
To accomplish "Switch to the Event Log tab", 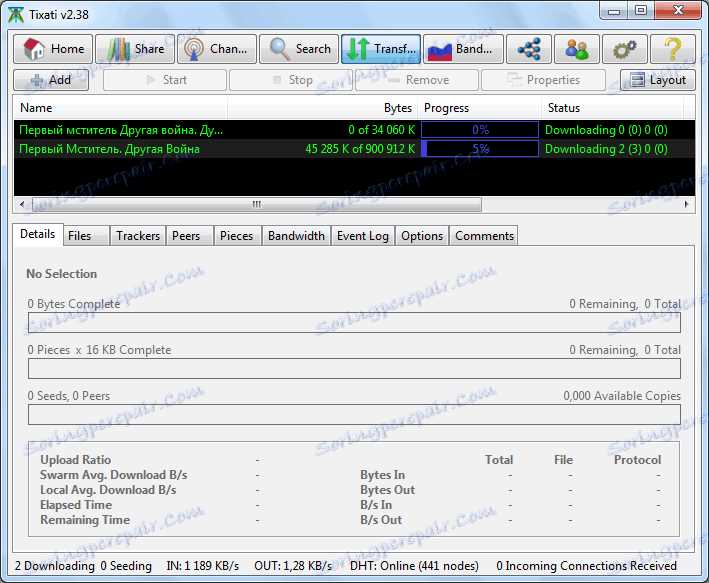I will tap(363, 236).
